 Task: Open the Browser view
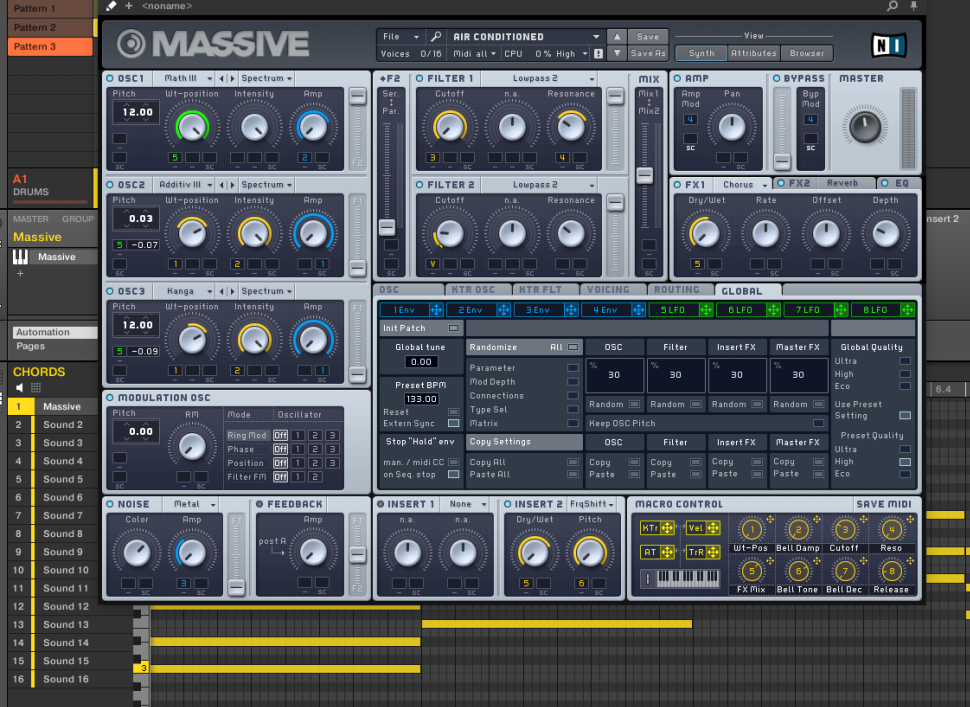[x=808, y=54]
